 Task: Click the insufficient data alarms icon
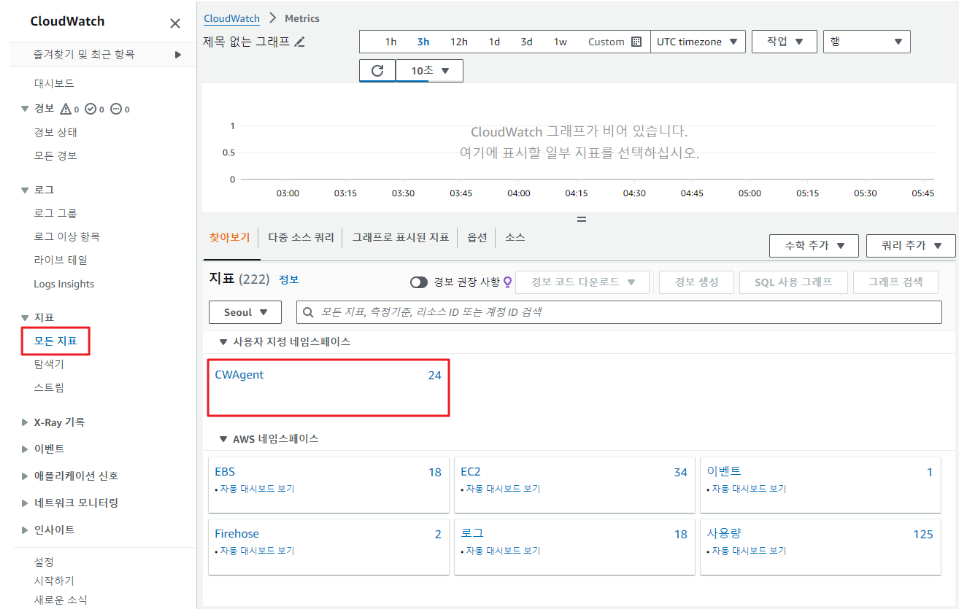coord(116,109)
